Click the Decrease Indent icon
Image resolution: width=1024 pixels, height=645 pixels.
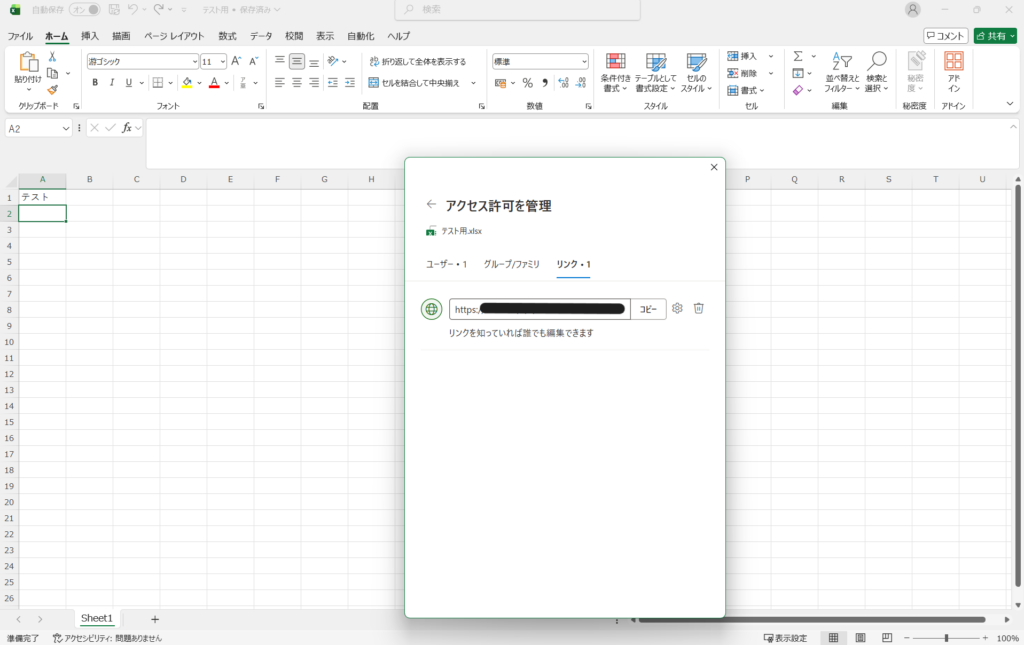point(333,83)
